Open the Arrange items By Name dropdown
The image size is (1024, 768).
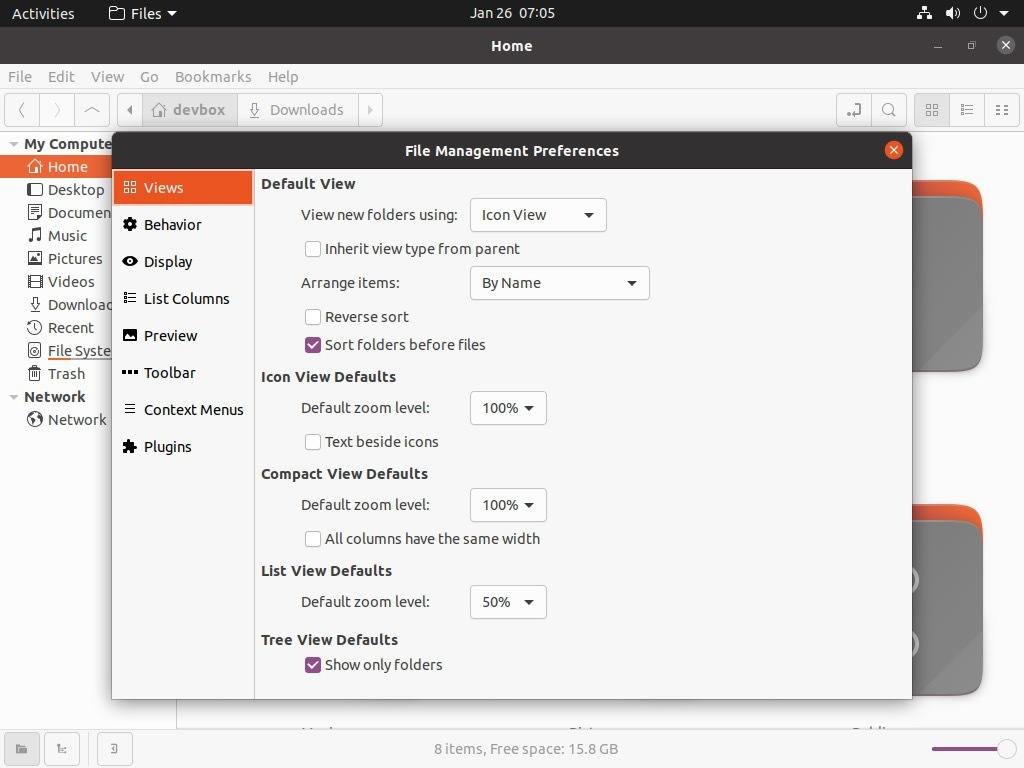click(559, 283)
